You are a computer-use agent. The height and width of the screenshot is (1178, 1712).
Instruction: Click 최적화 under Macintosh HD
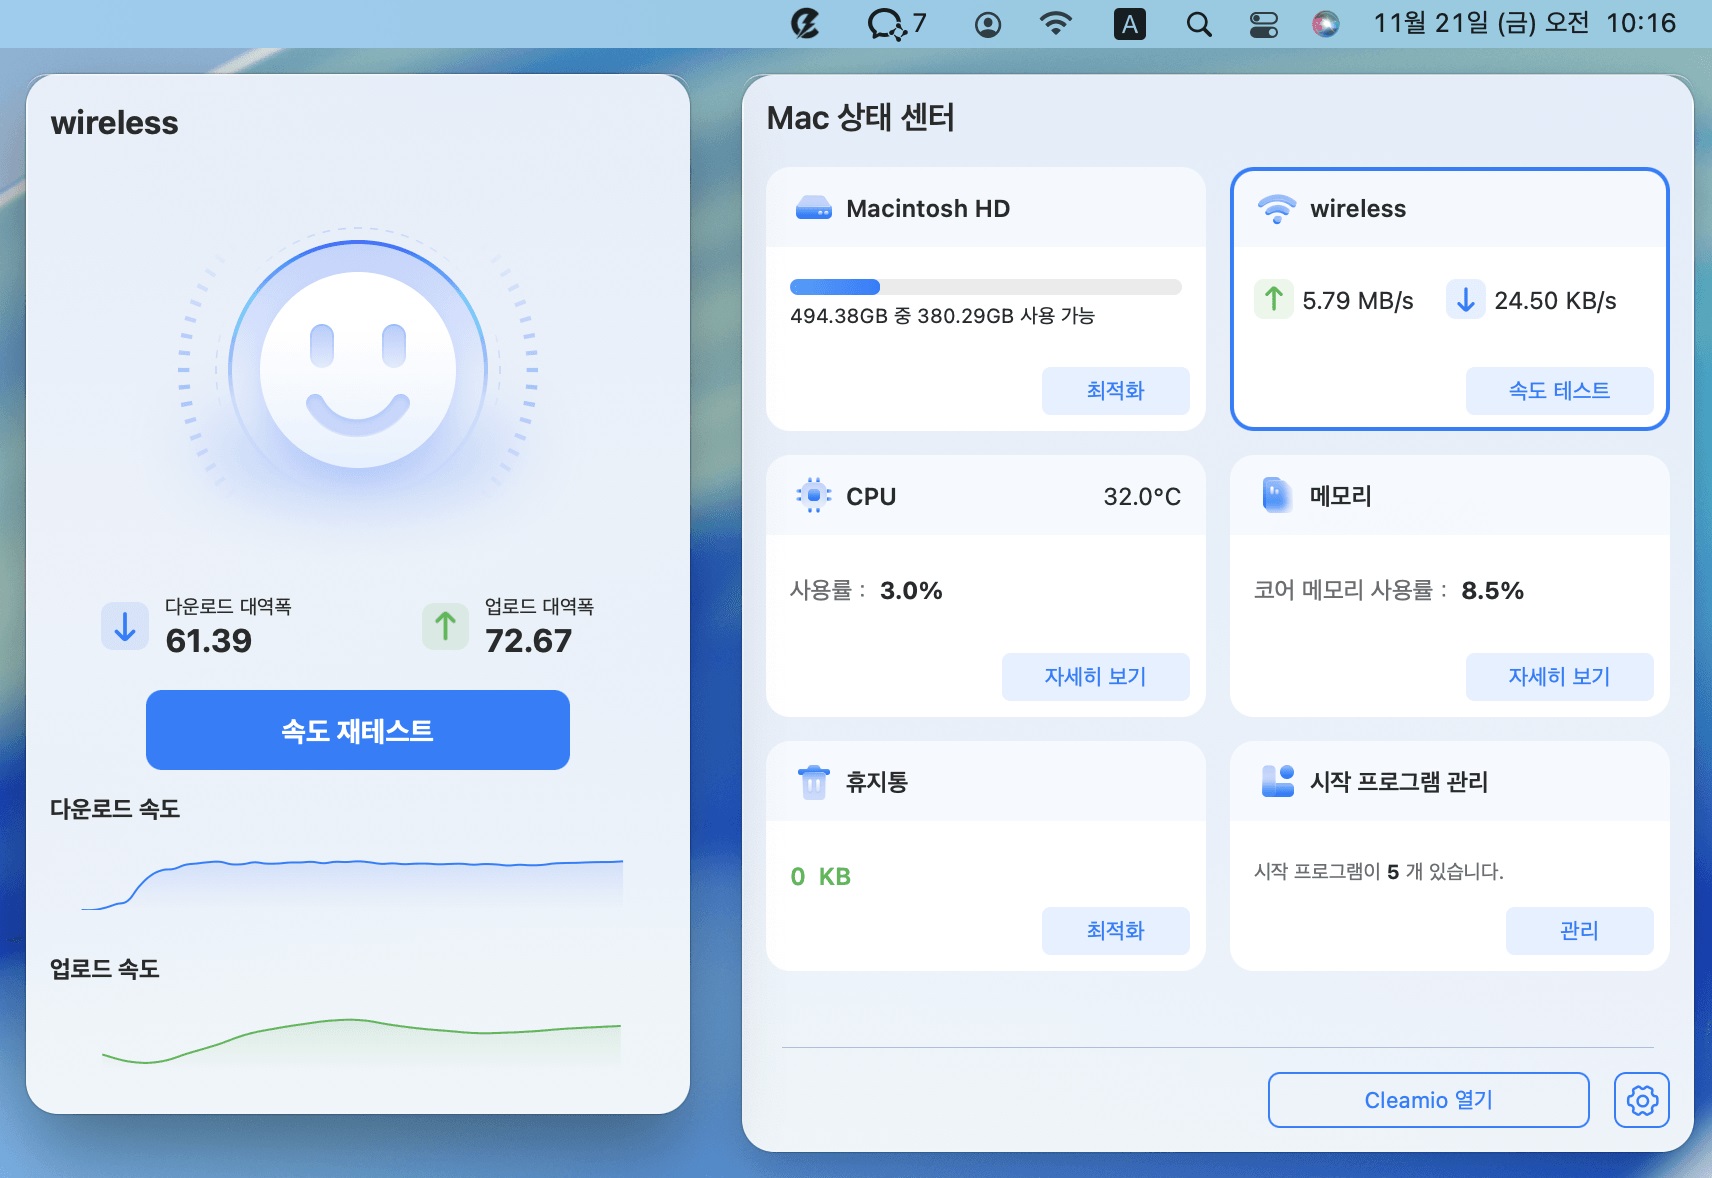tap(1115, 391)
